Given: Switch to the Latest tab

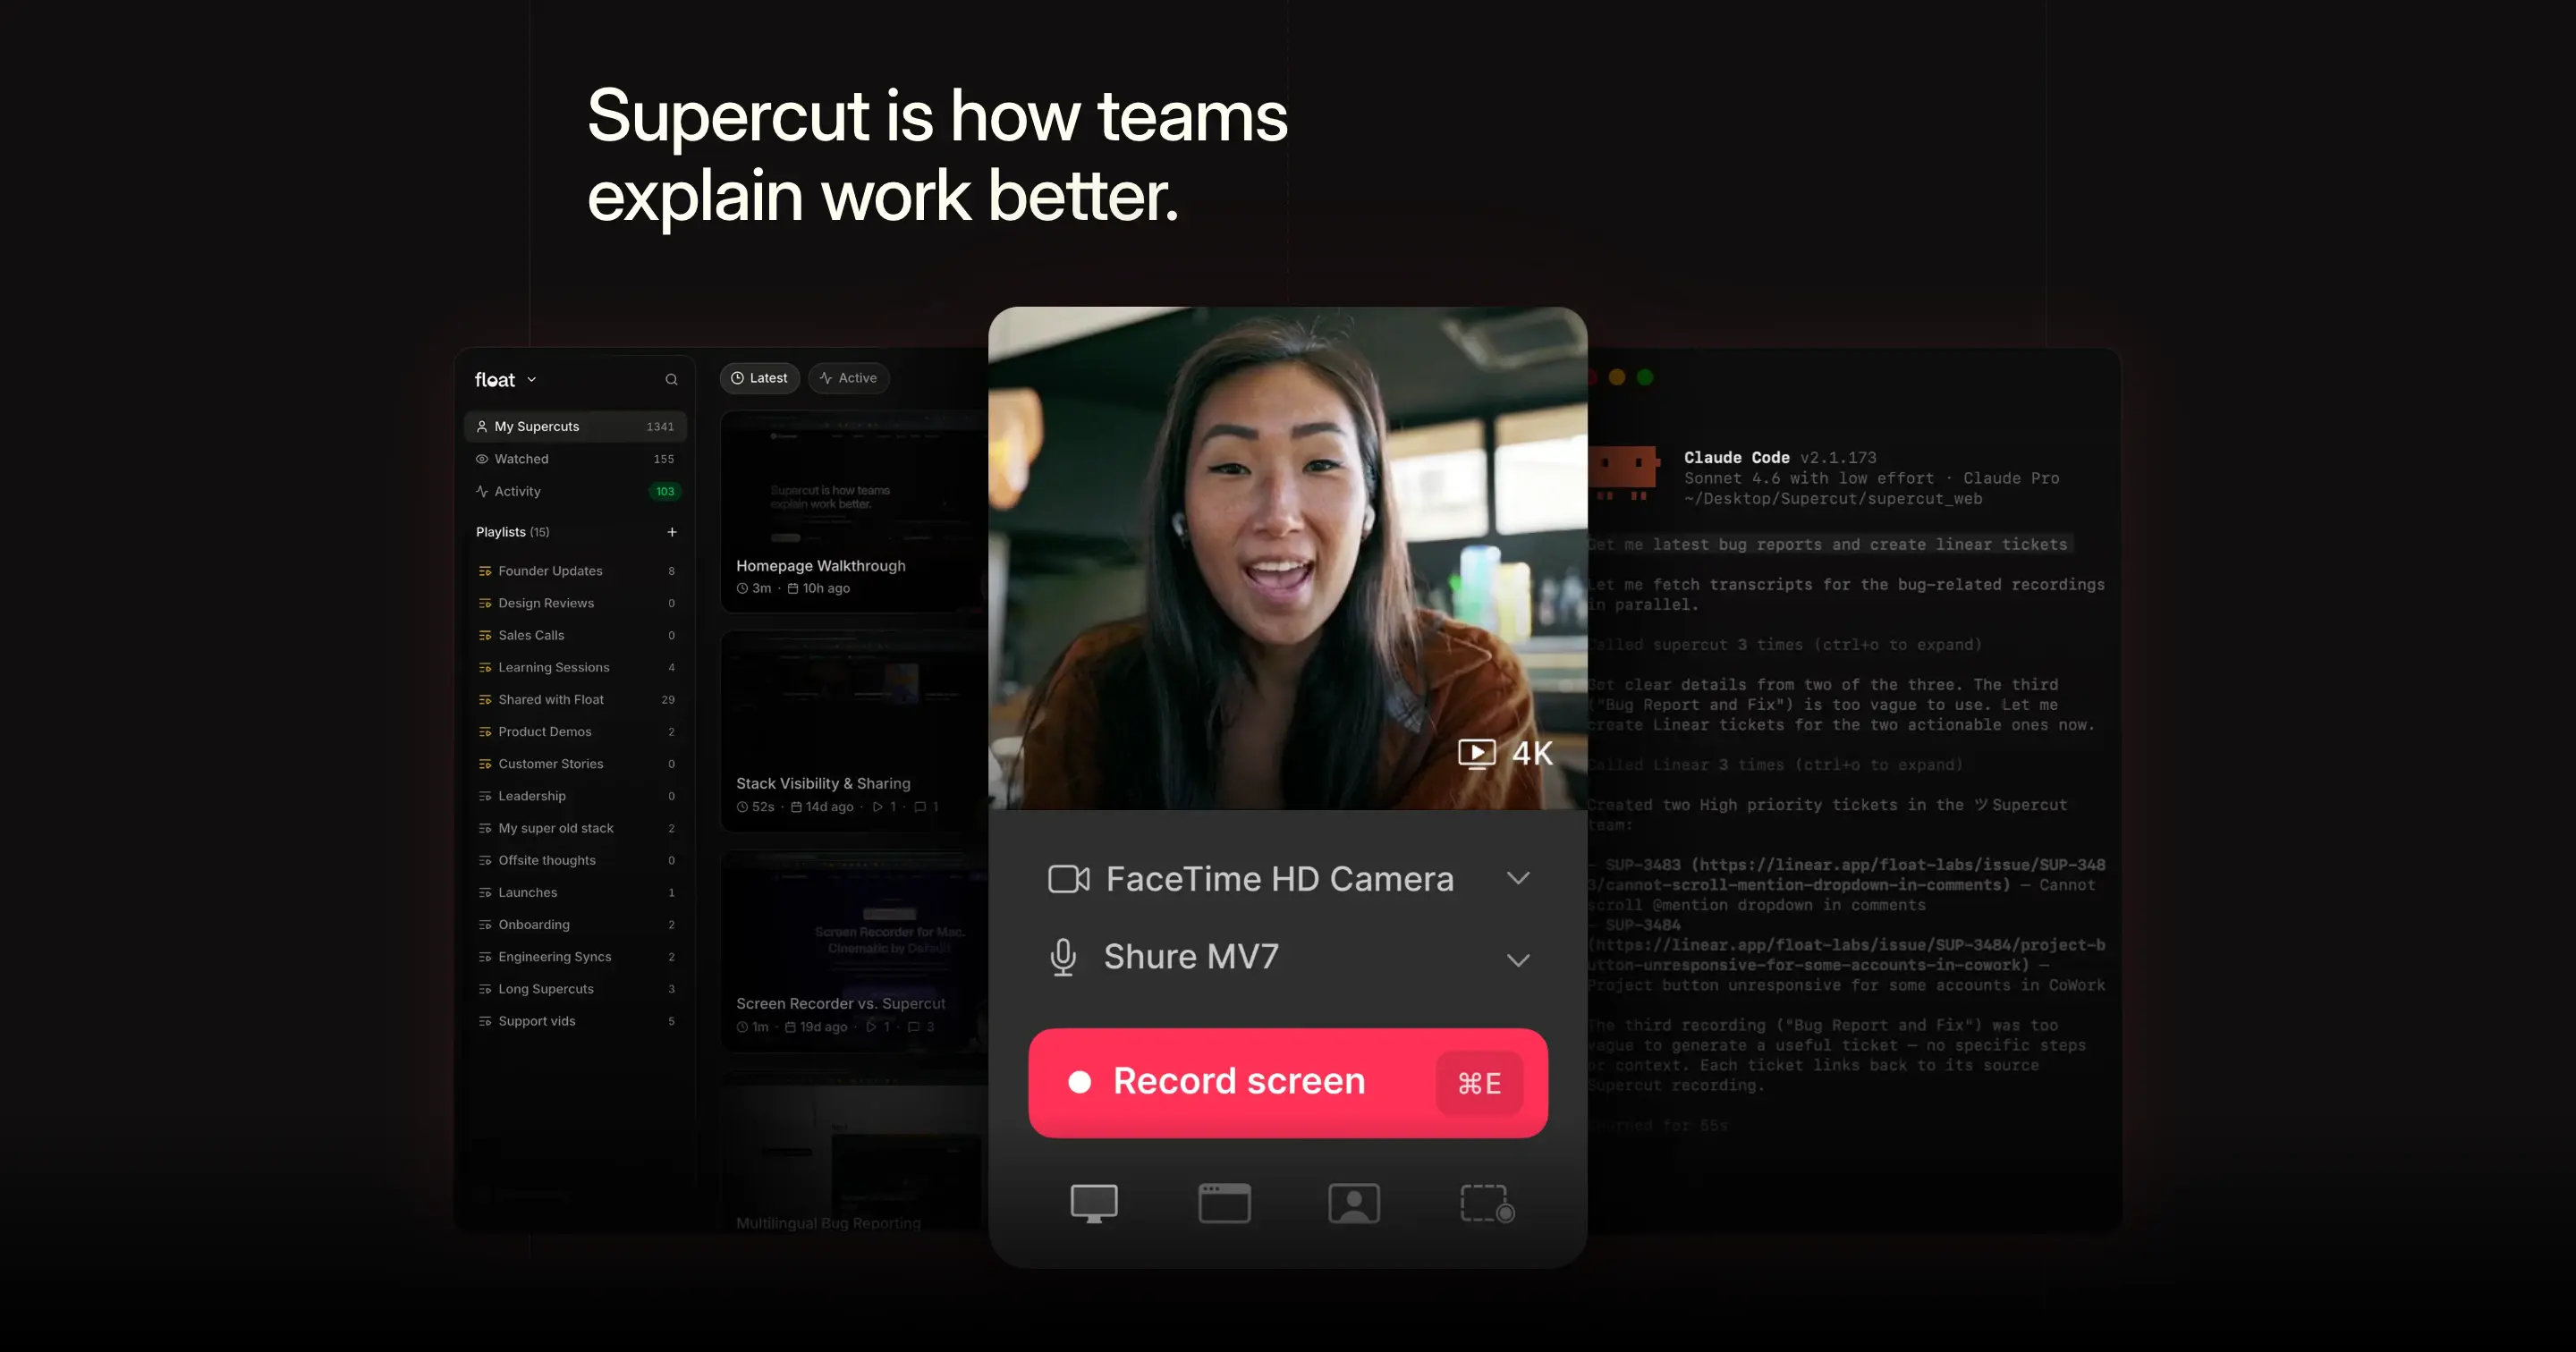Looking at the screenshot, I should pyautogui.click(x=759, y=378).
